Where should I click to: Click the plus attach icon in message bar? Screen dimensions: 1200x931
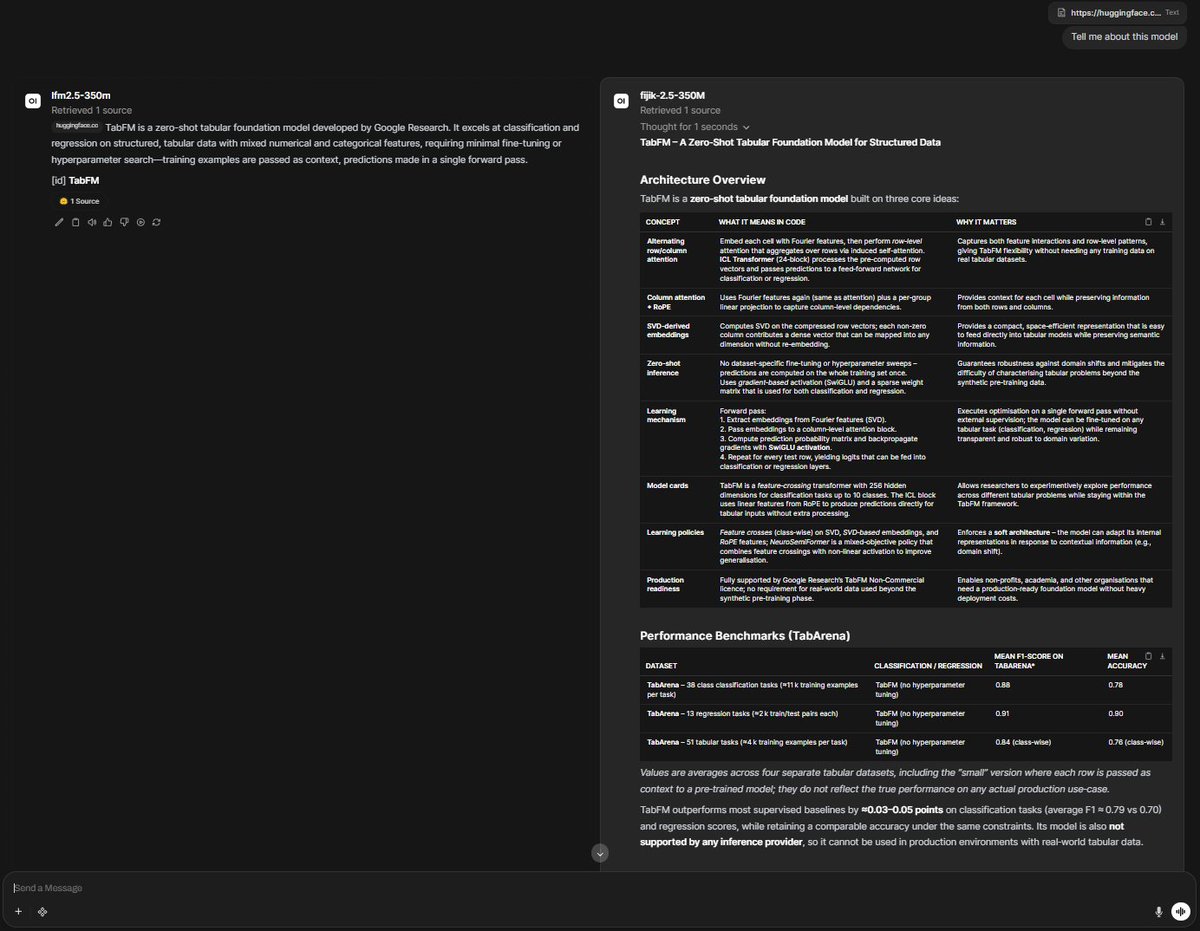18,911
